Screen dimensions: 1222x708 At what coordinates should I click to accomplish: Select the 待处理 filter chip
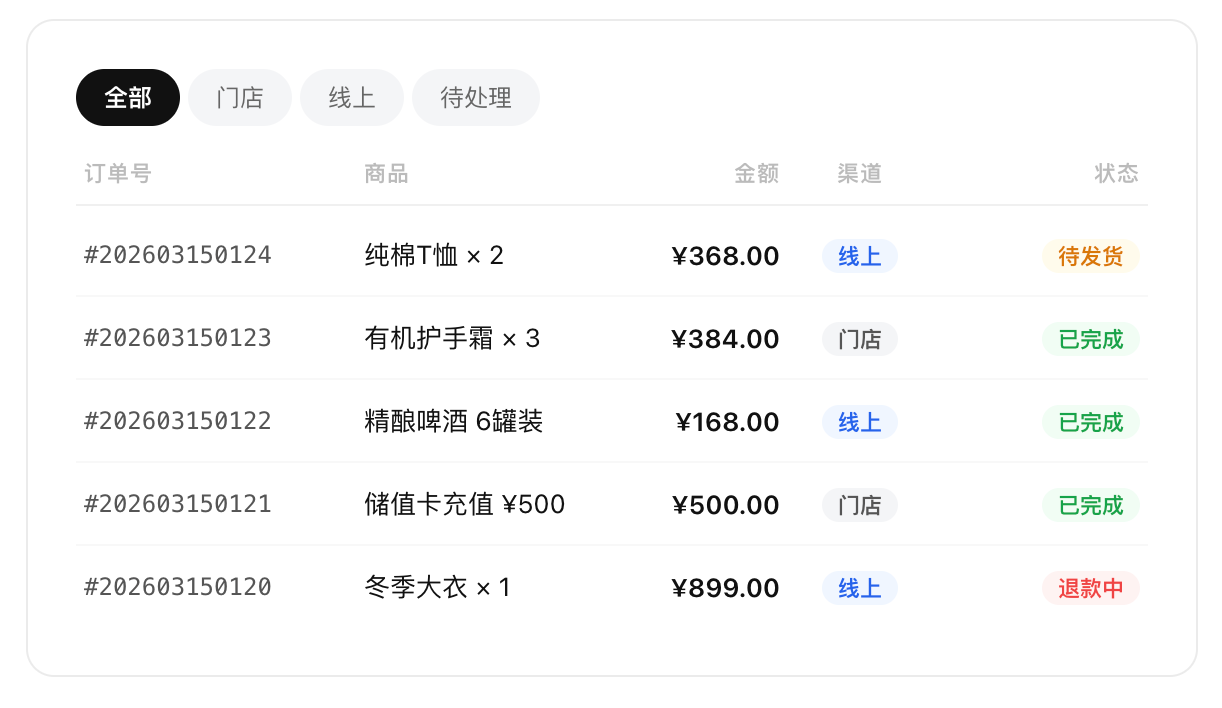(x=476, y=97)
